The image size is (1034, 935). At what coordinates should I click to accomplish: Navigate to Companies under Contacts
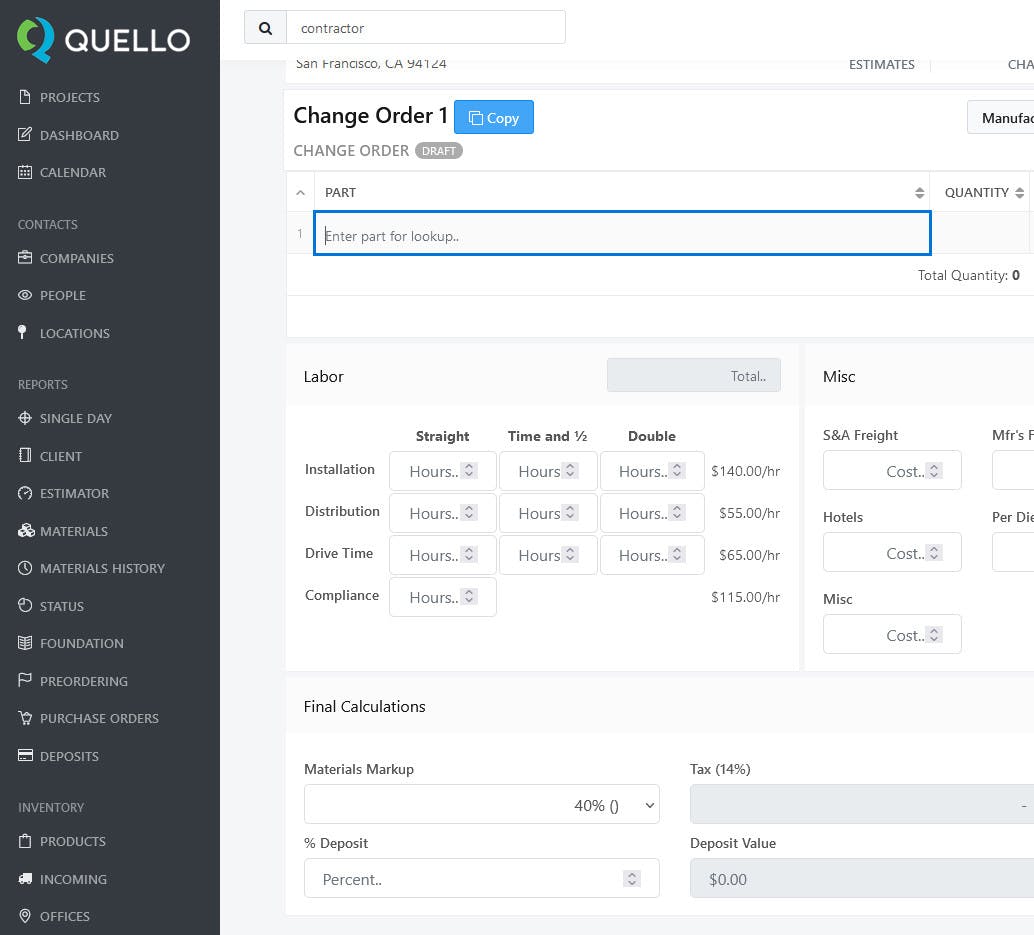(x=78, y=258)
